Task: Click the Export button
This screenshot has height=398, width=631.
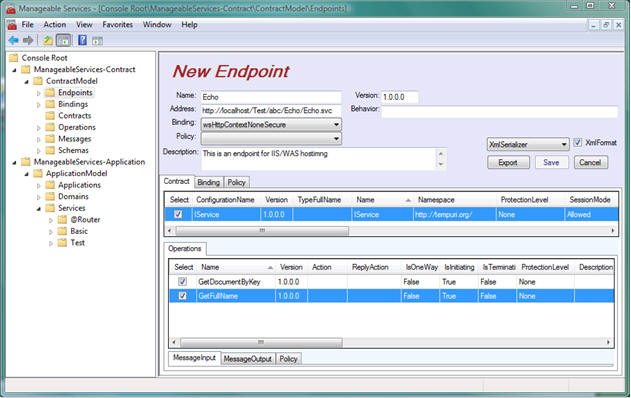Action: [x=508, y=163]
